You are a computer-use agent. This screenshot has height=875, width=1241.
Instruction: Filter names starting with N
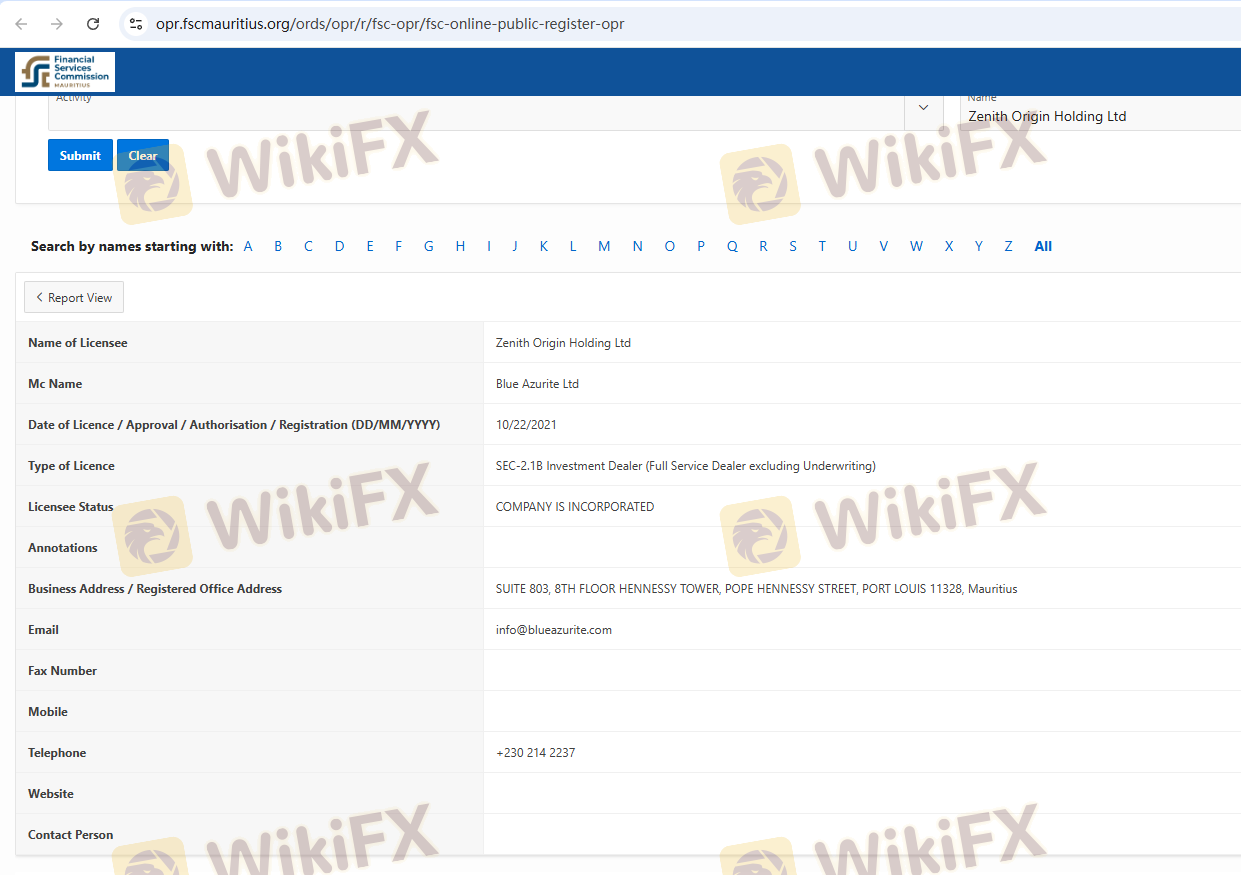(637, 246)
